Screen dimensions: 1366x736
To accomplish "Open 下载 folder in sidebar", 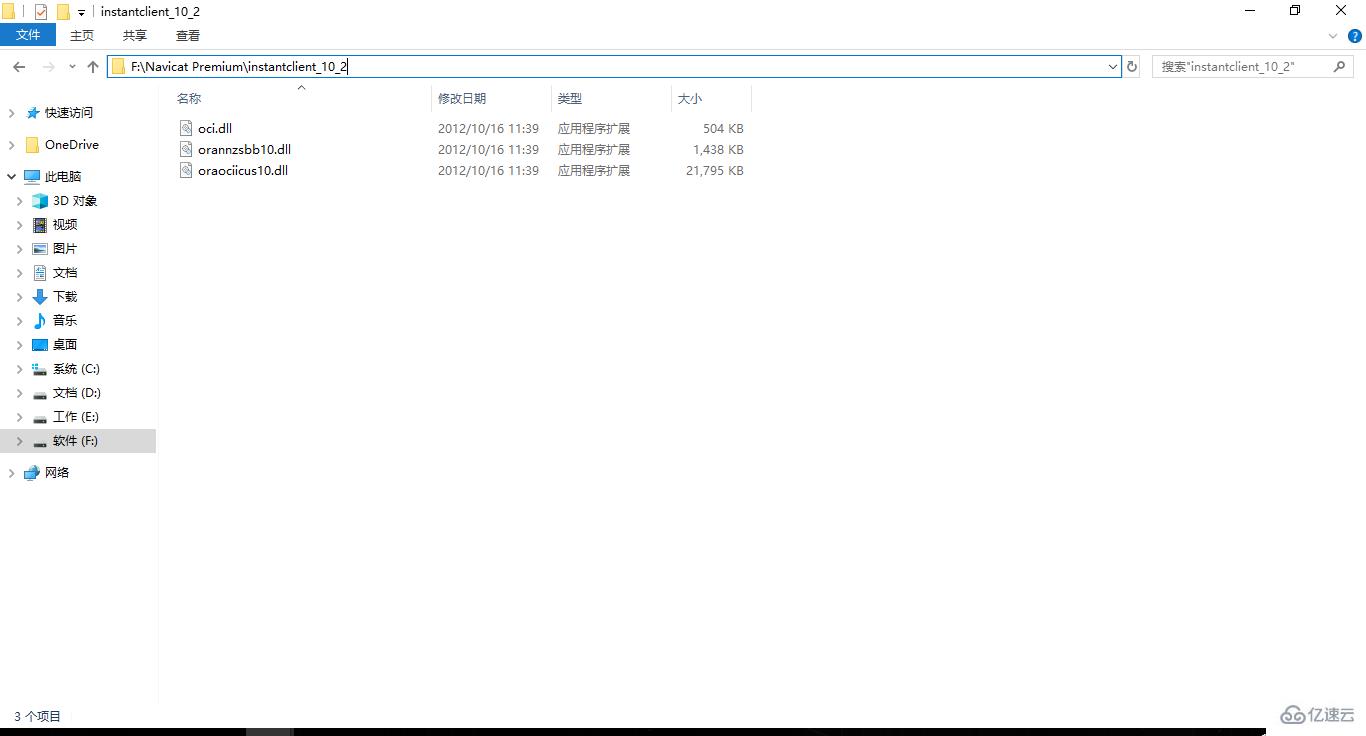I will point(65,296).
